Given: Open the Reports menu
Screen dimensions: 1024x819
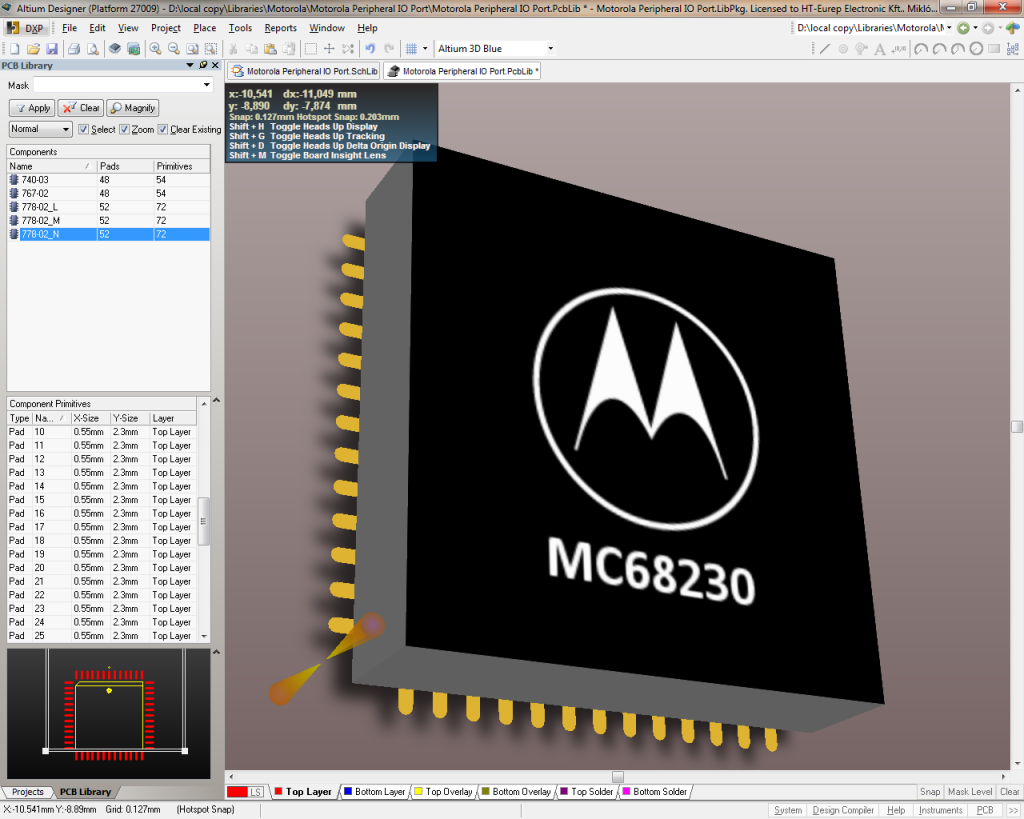Looking at the screenshot, I should (x=280, y=28).
